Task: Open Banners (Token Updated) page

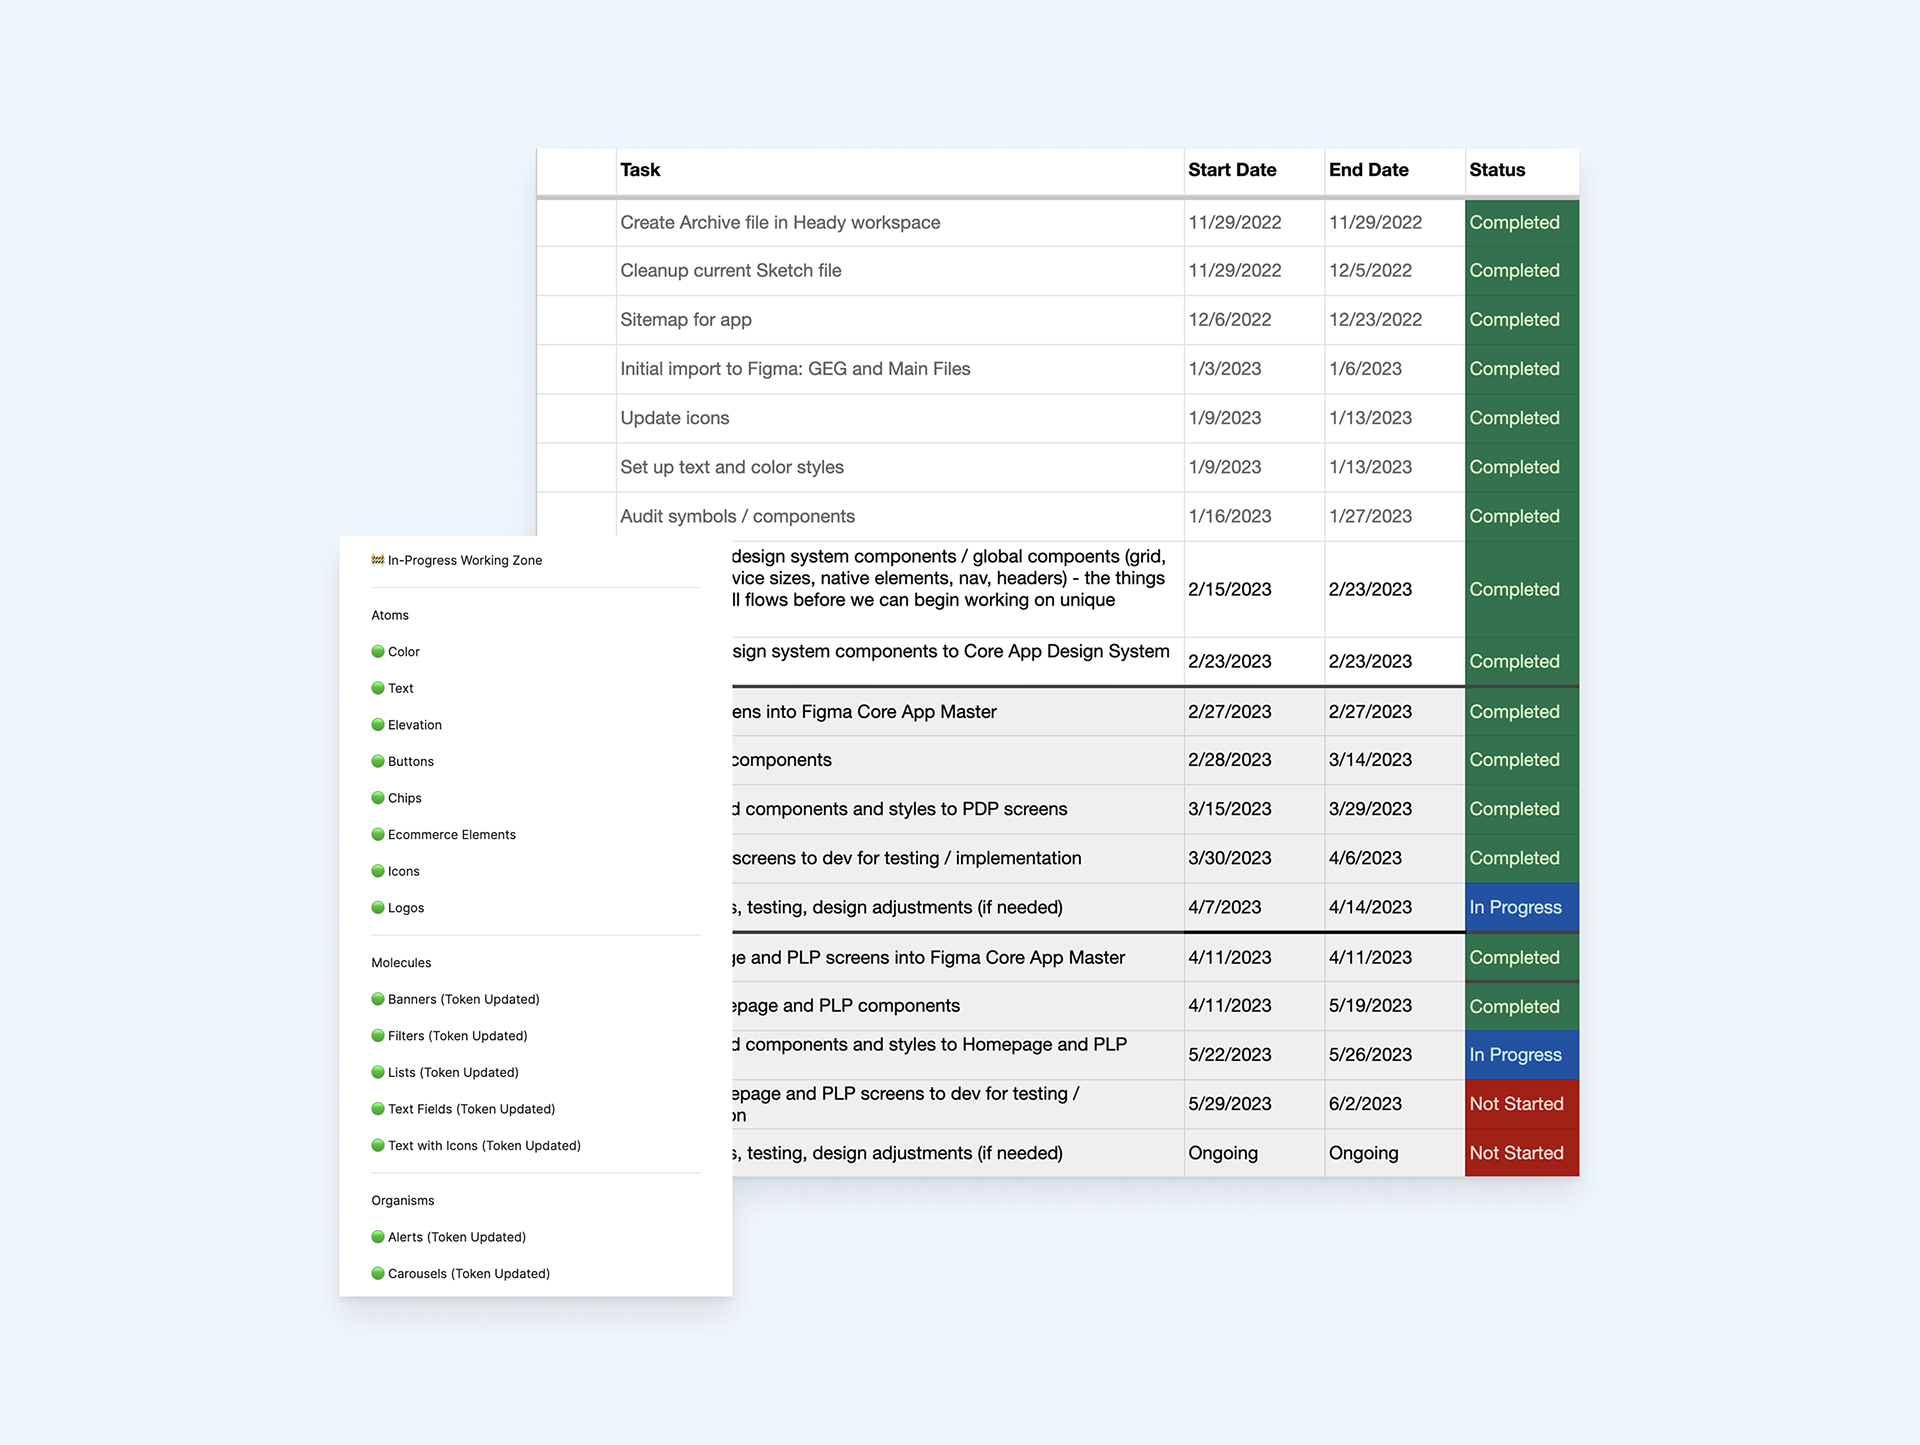Action: pos(464,999)
